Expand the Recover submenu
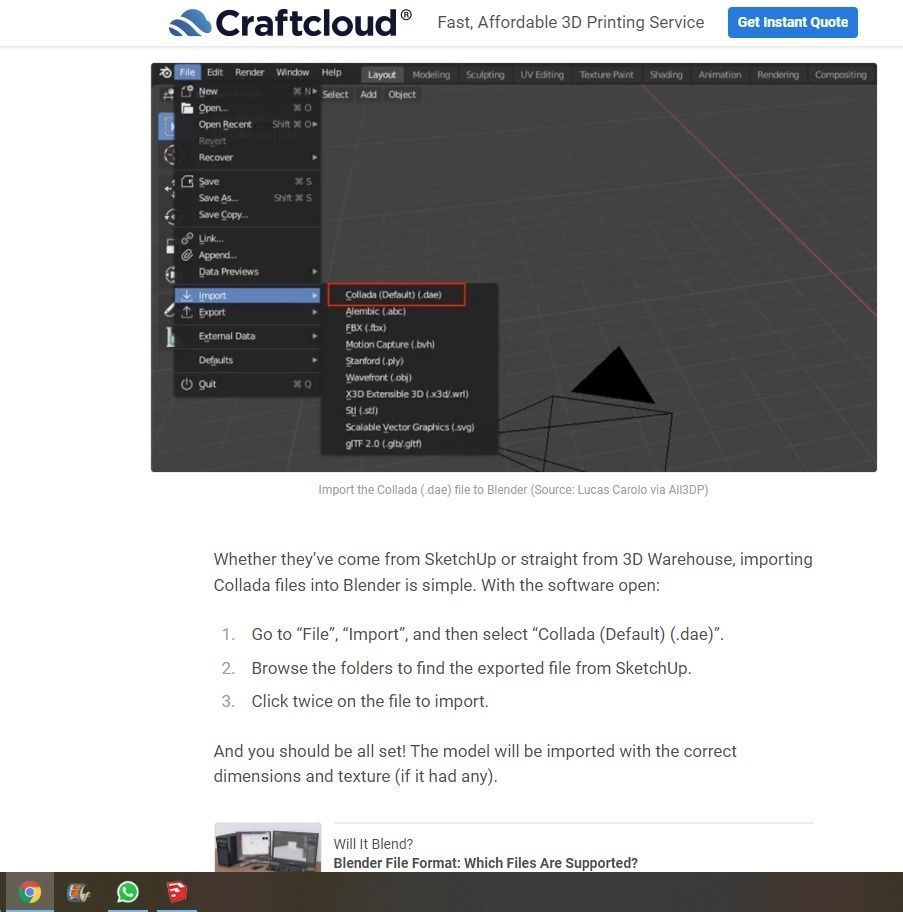Viewport: 903px width, 912px height. pos(248,157)
